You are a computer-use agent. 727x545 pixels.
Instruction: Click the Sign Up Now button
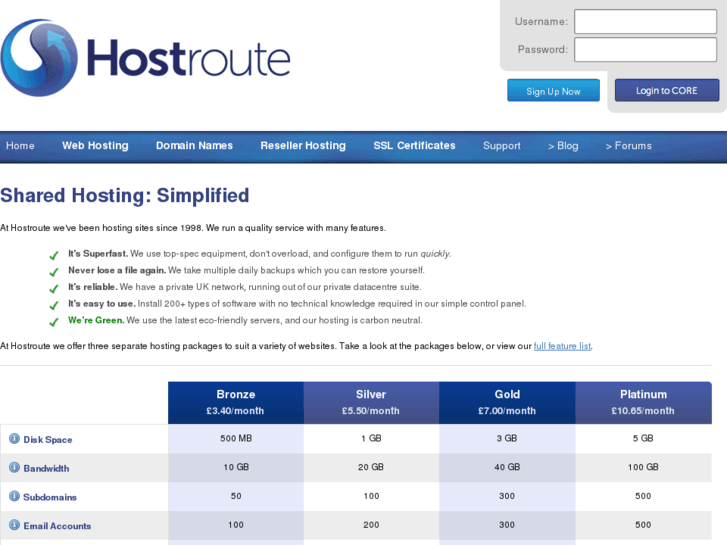(x=553, y=90)
